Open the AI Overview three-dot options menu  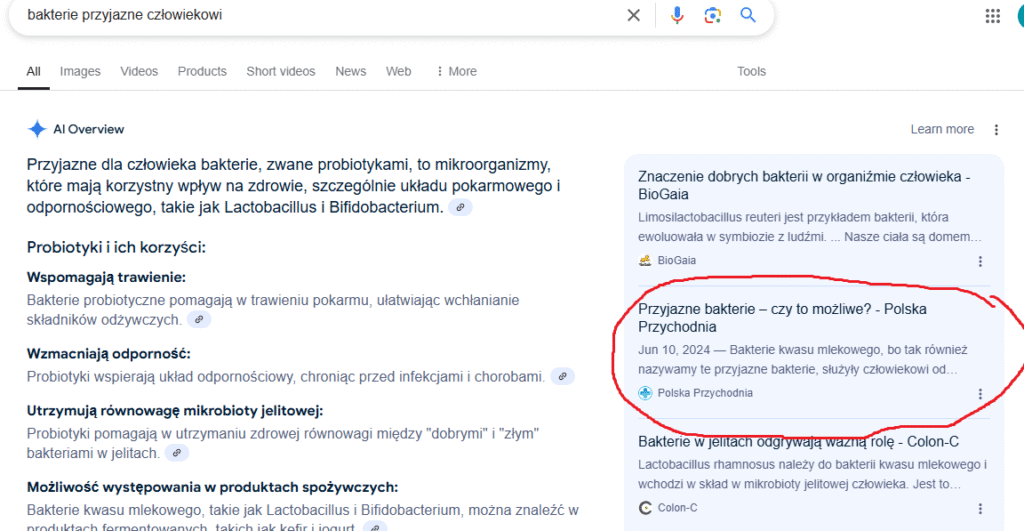996,130
